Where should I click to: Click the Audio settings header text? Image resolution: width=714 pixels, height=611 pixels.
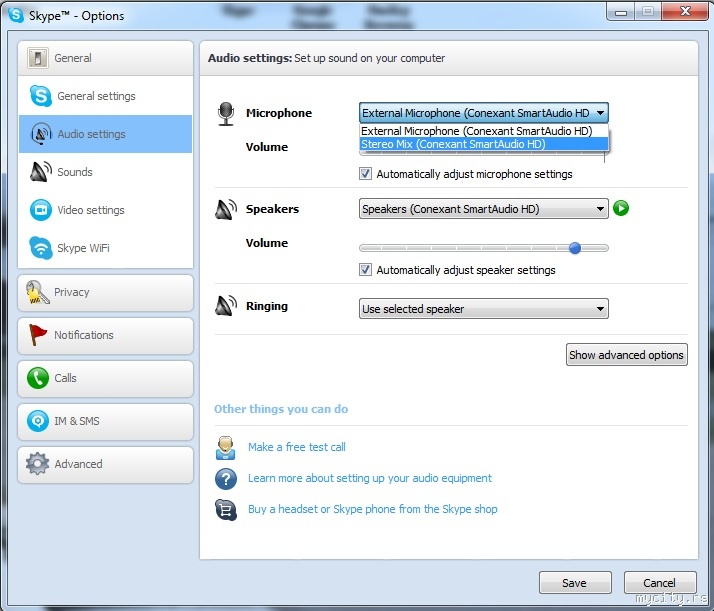tap(326, 58)
